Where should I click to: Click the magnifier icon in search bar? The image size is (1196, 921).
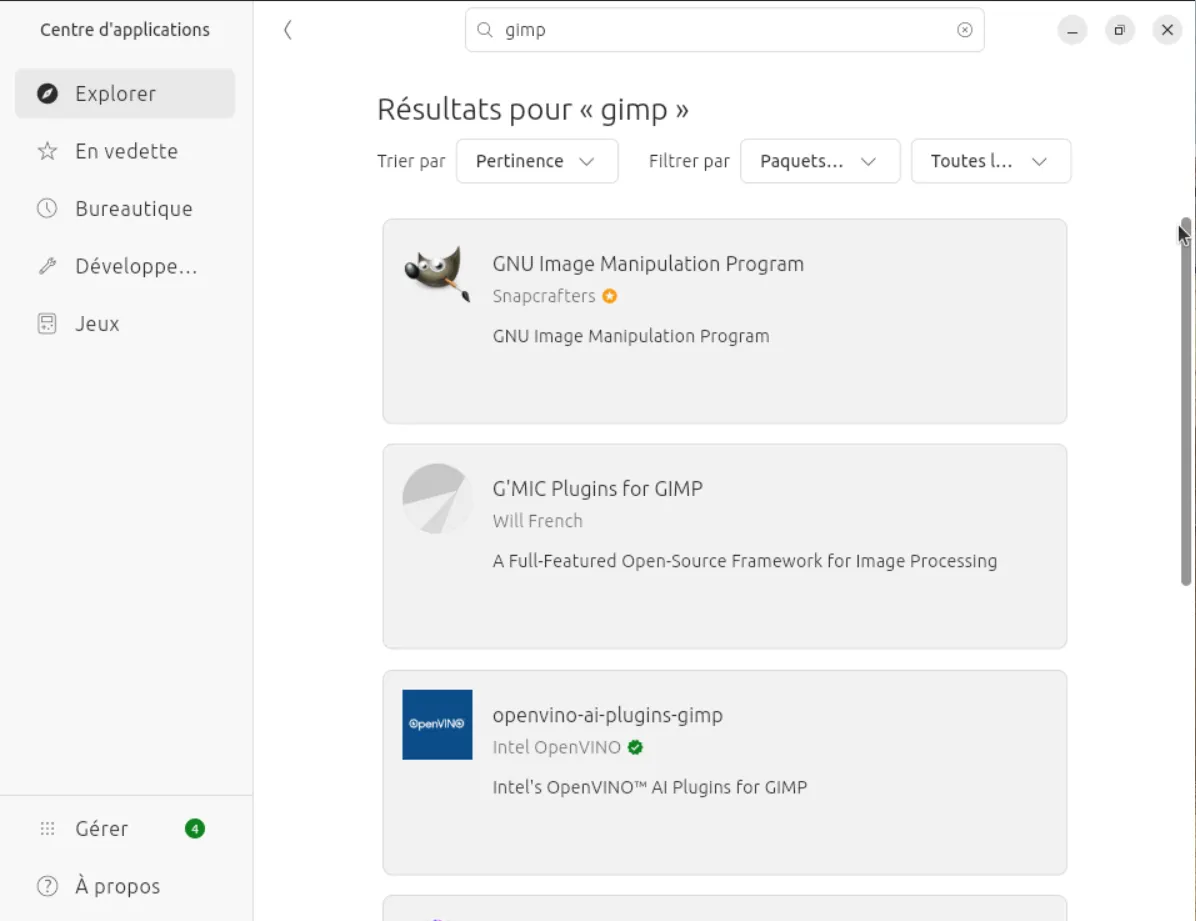[484, 30]
